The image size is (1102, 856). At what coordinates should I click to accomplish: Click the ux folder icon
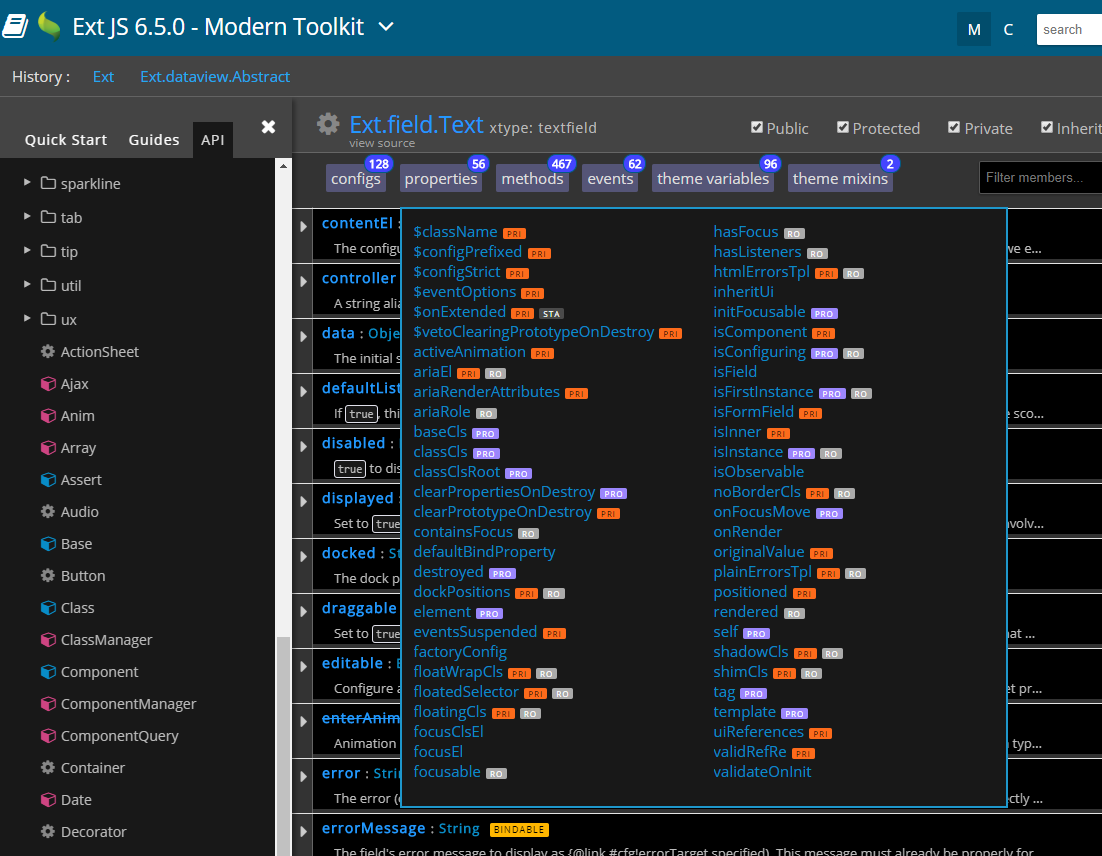48,319
